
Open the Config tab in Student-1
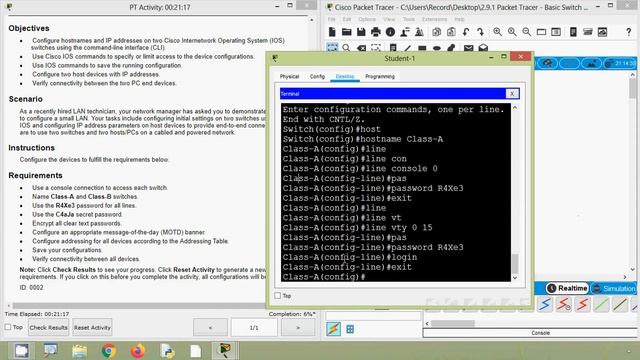(x=317, y=76)
